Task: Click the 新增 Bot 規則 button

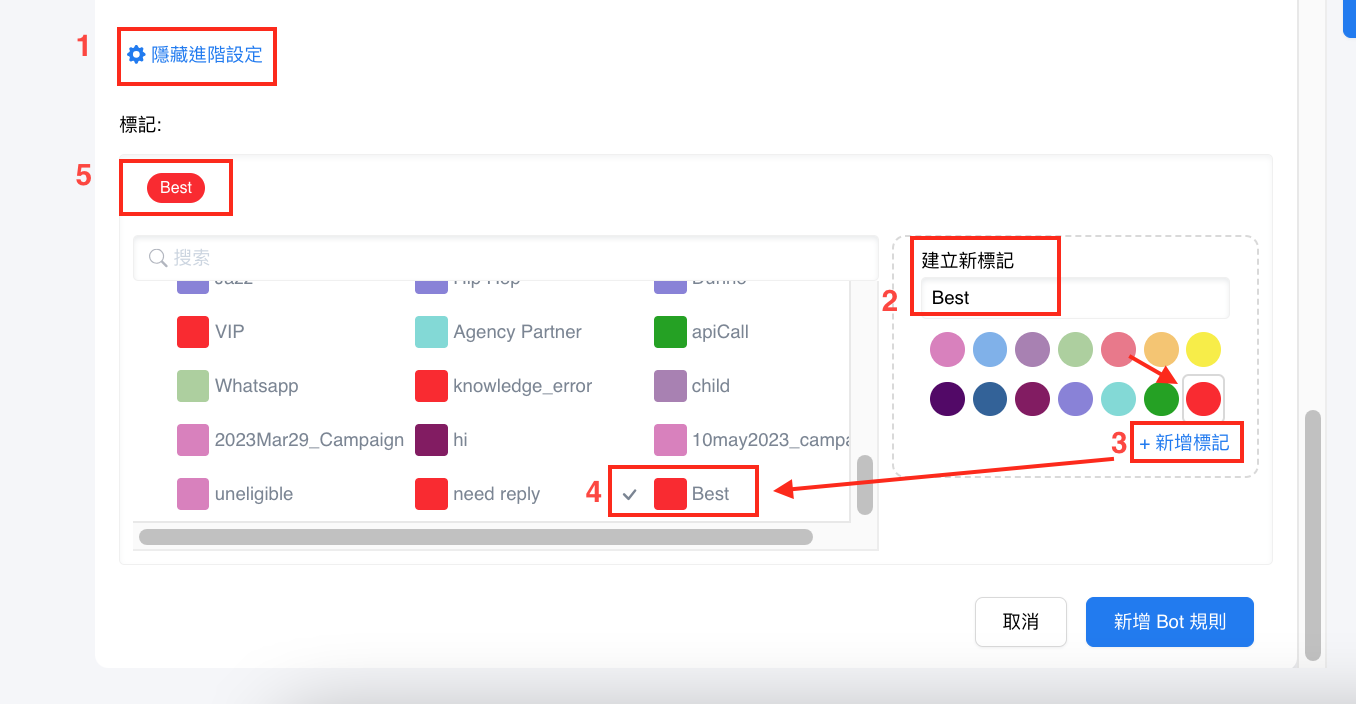Action: pos(1169,622)
